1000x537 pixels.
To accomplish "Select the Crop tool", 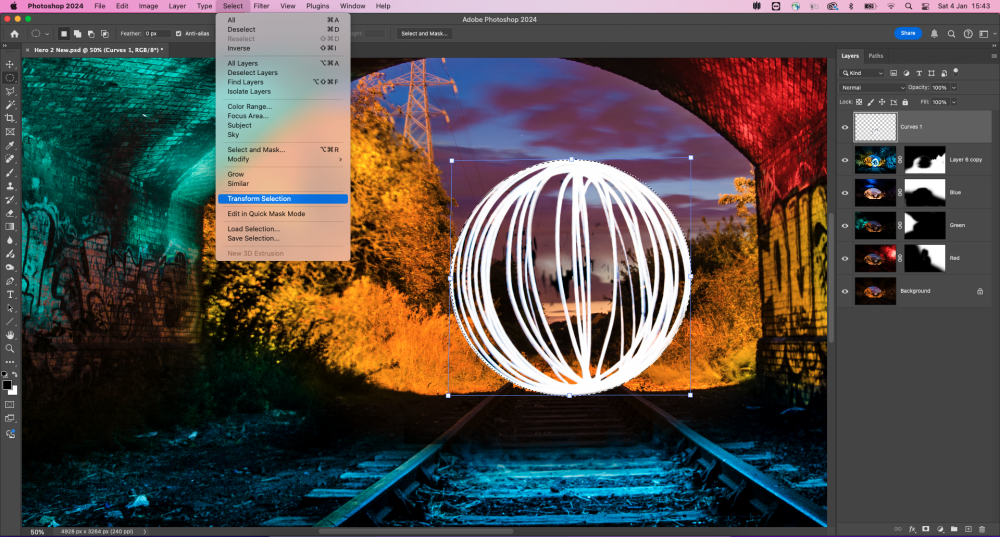I will tap(10, 118).
